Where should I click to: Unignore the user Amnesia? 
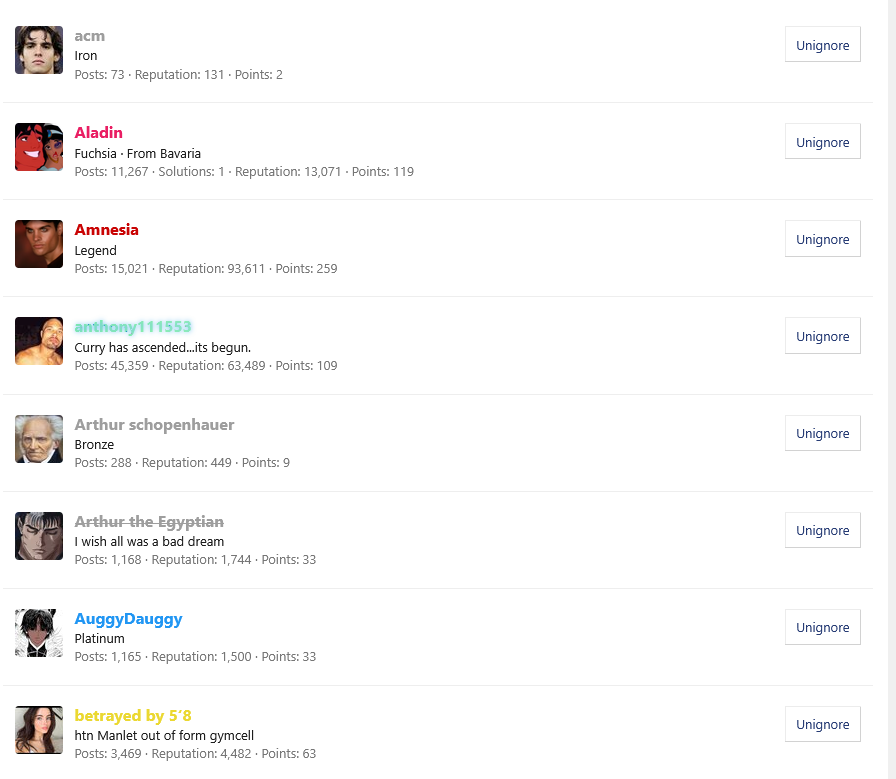pyautogui.click(x=823, y=238)
